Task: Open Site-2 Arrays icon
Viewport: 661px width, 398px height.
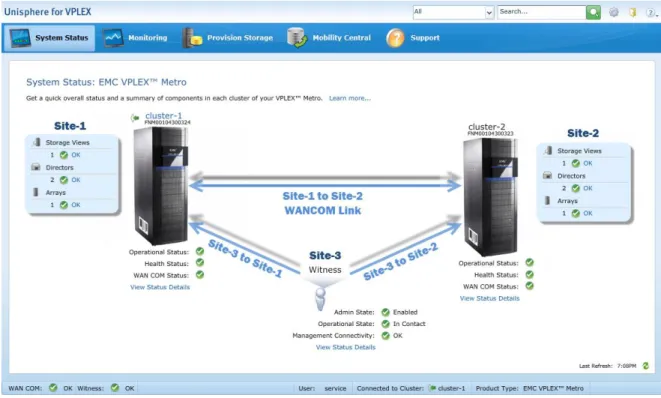Action: click(548, 201)
